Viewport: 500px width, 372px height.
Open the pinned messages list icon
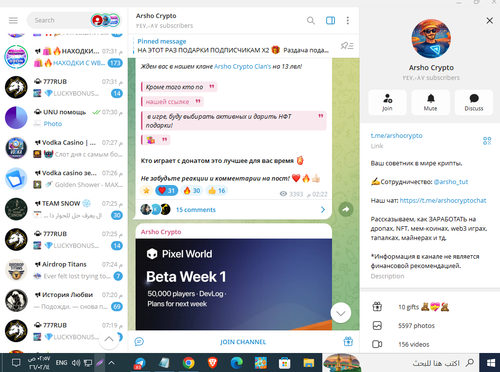pyautogui.click(x=347, y=46)
